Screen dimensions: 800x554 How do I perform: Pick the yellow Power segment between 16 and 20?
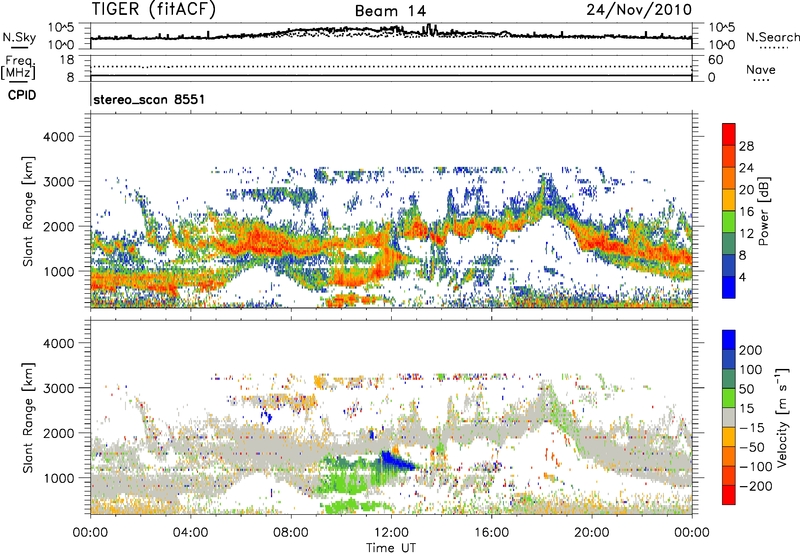coord(729,200)
